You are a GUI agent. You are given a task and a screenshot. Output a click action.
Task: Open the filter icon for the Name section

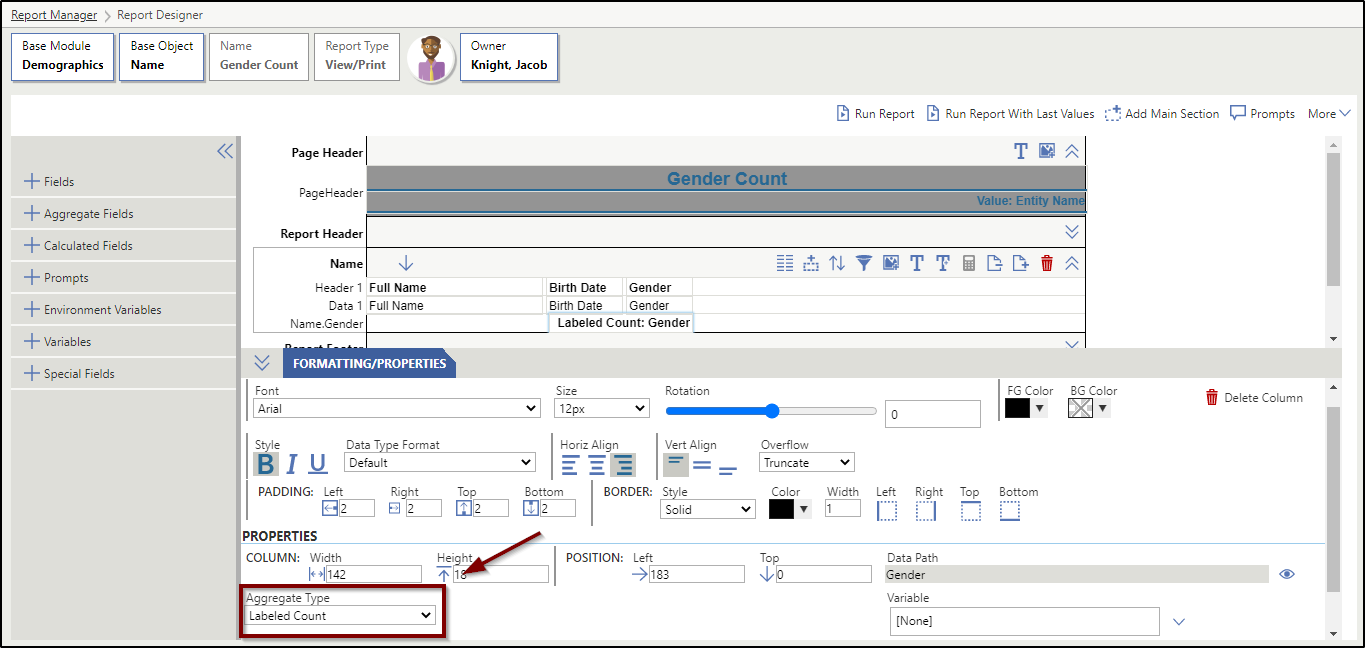pos(864,263)
